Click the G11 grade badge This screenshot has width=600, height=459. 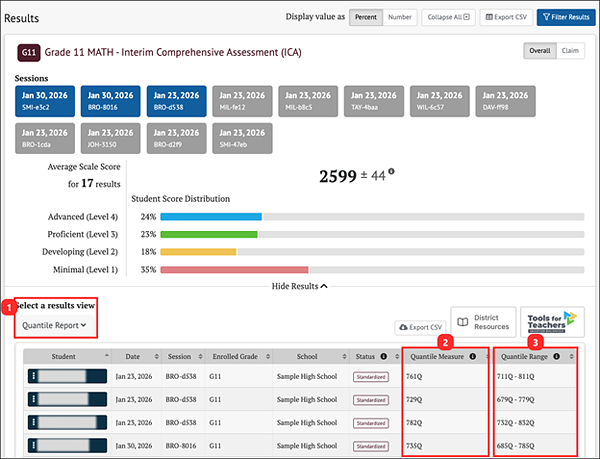(29, 52)
